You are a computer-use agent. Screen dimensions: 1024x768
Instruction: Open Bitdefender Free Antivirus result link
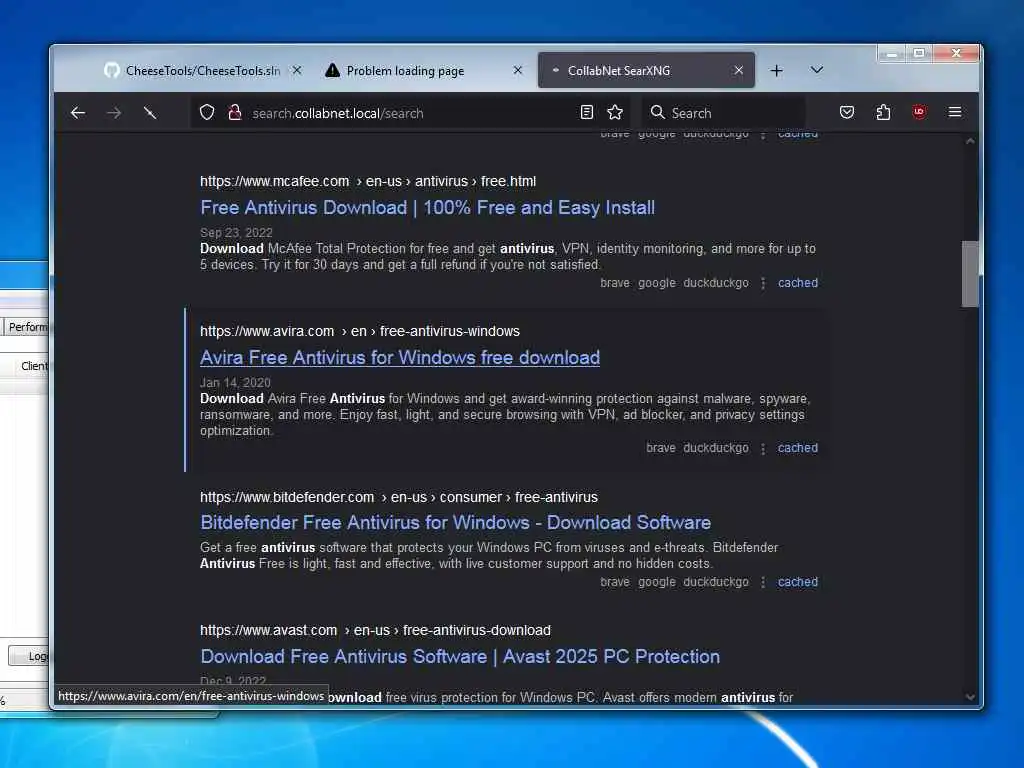455,522
